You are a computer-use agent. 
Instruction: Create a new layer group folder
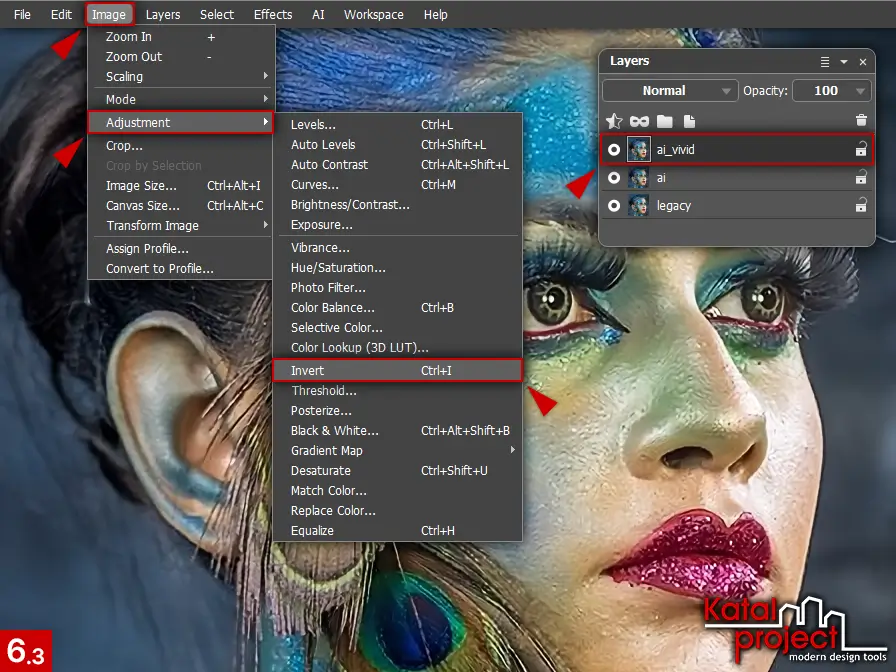pyautogui.click(x=664, y=121)
